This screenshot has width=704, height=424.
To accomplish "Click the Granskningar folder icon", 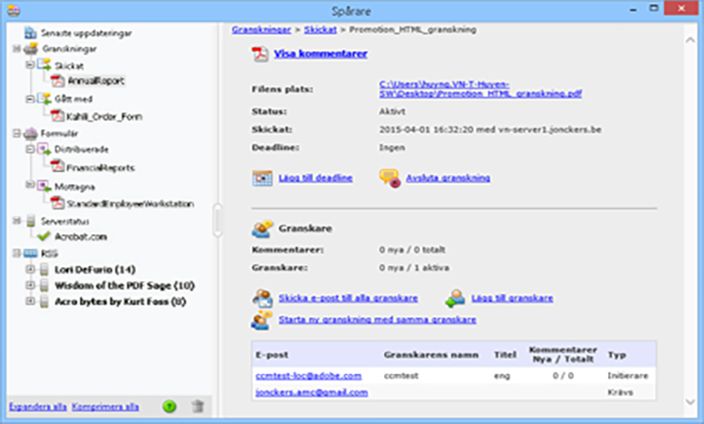I will [31, 49].
